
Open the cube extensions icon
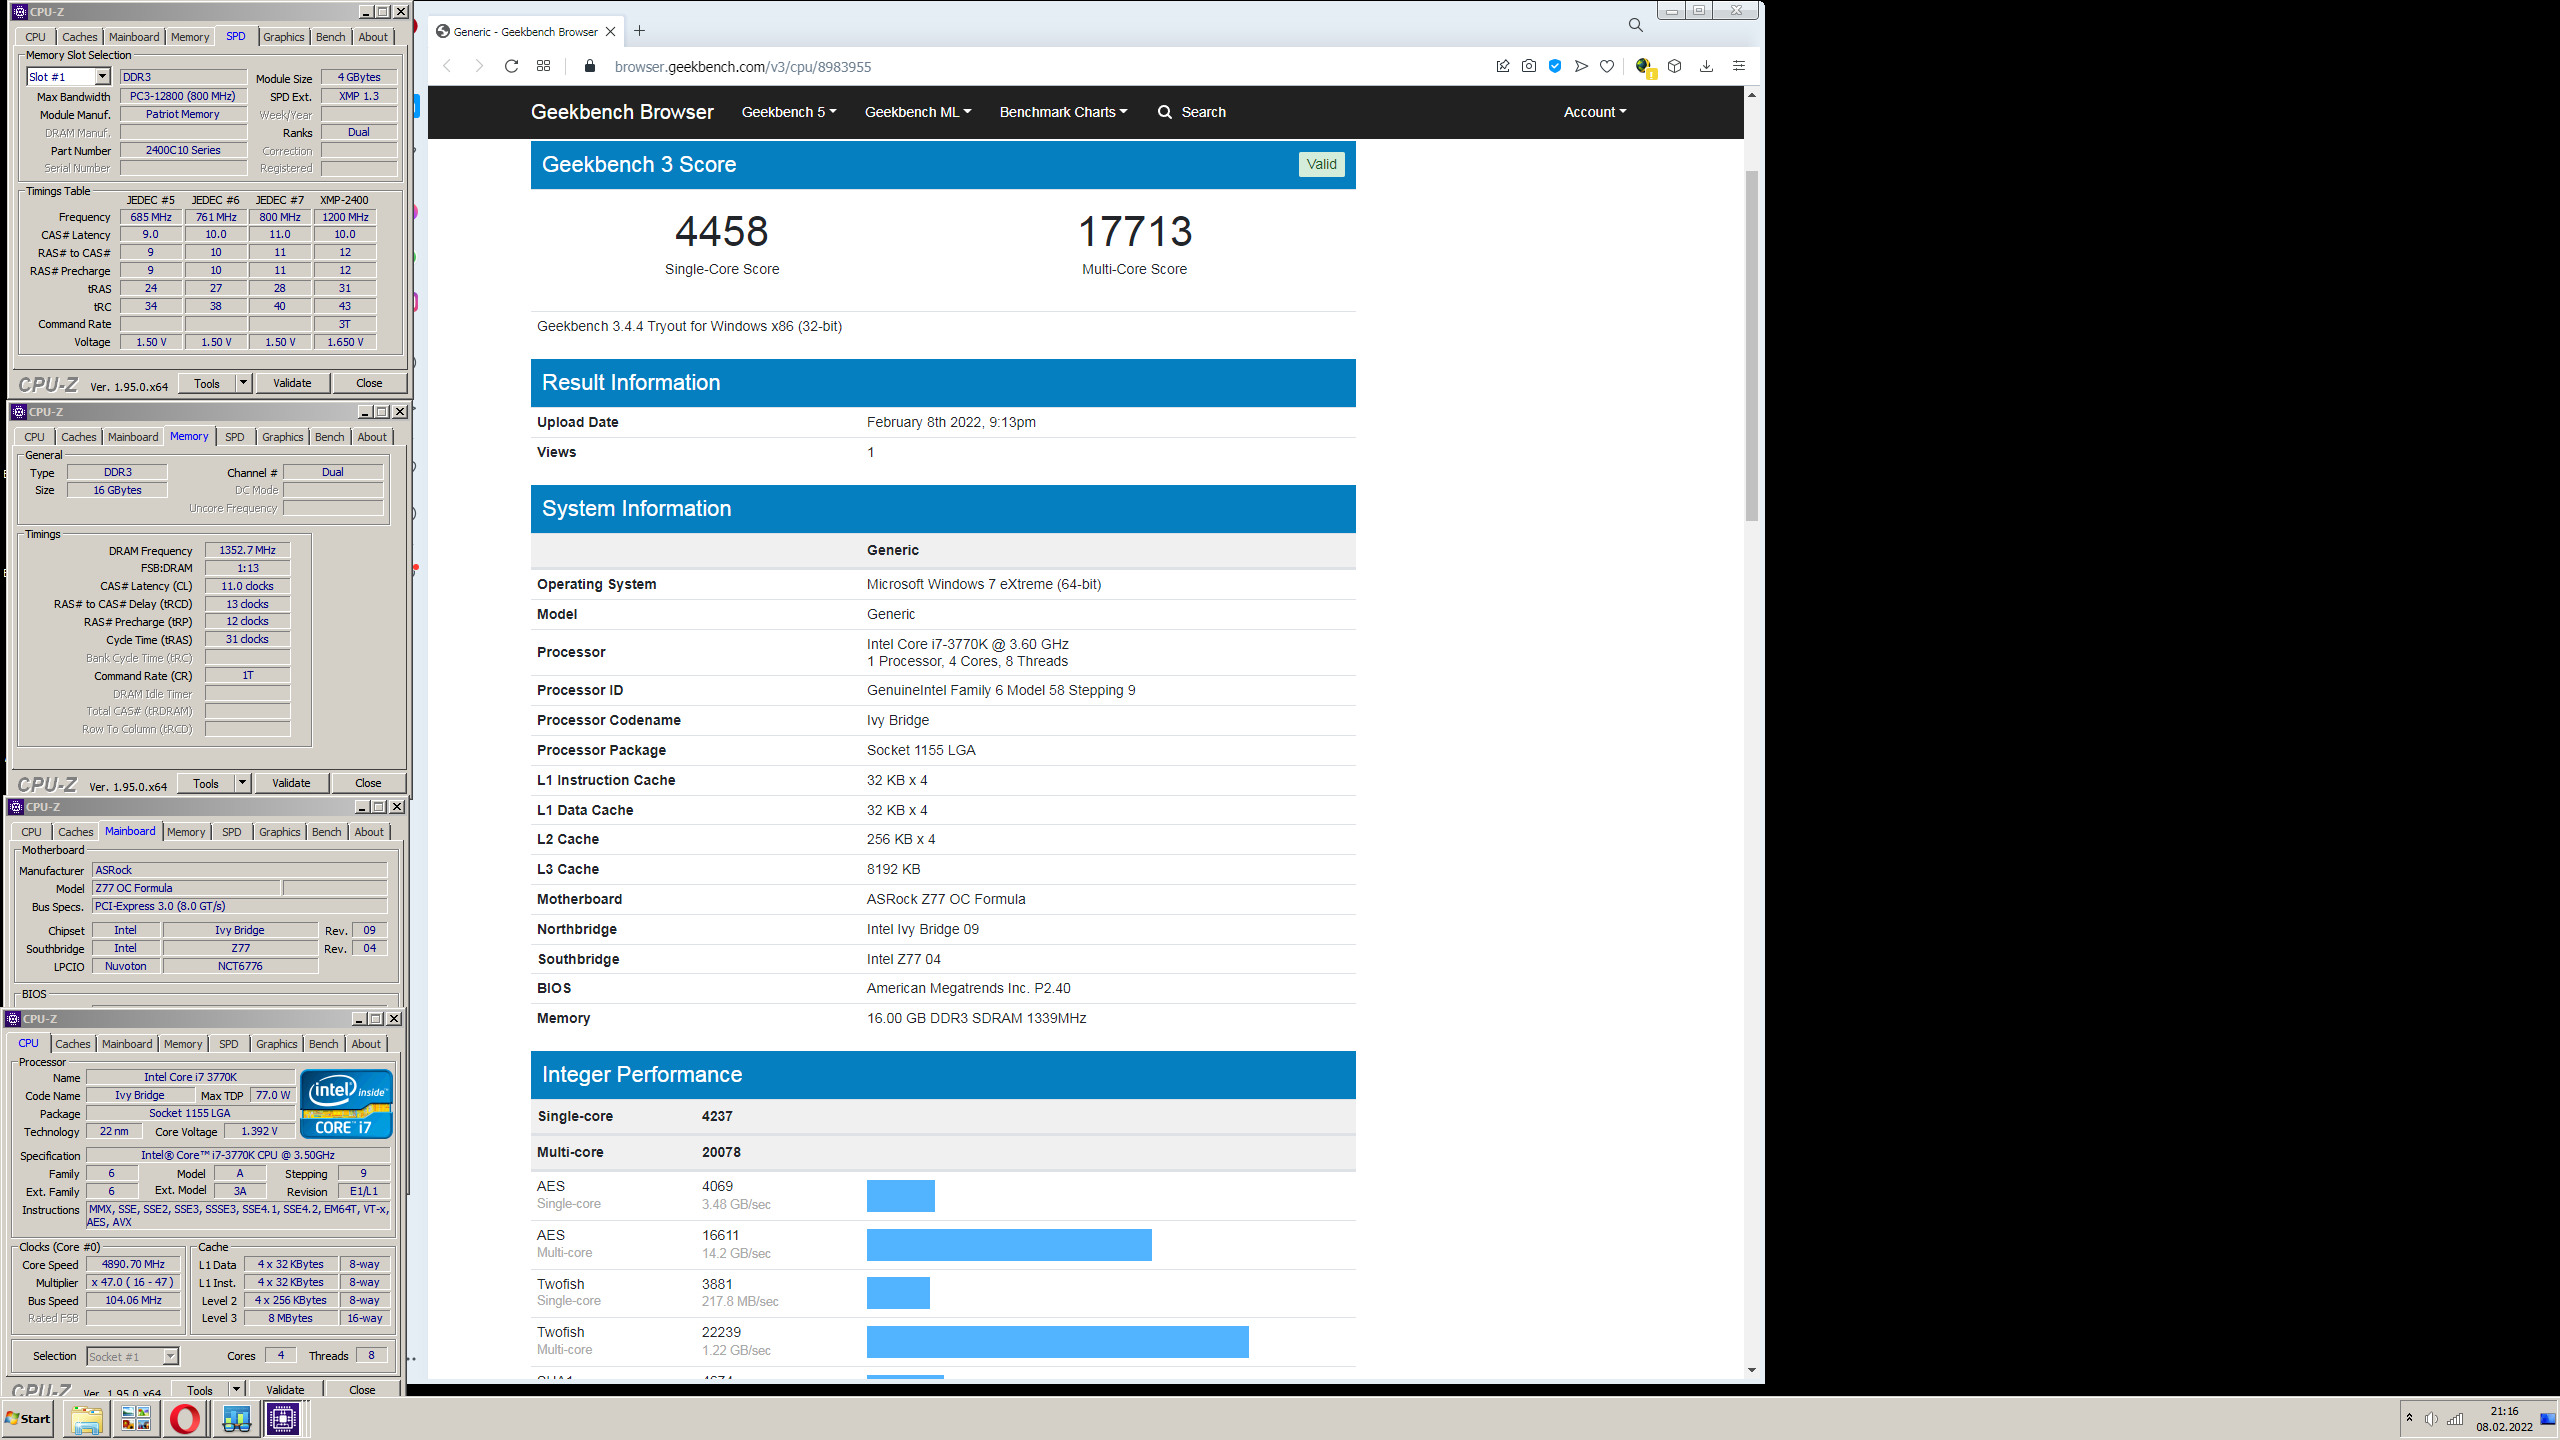click(1675, 66)
